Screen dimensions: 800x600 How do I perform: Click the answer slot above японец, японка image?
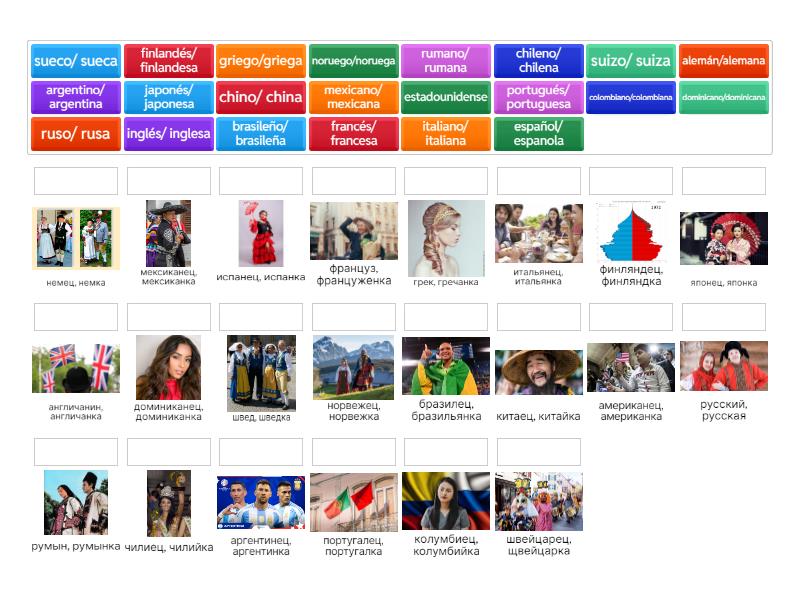pyautogui.click(x=723, y=181)
